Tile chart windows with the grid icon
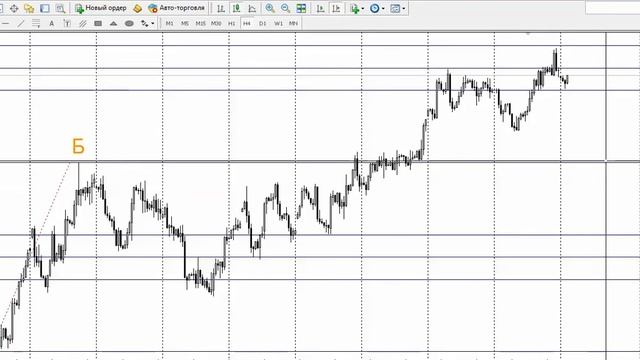640x360 pixels. point(301,8)
